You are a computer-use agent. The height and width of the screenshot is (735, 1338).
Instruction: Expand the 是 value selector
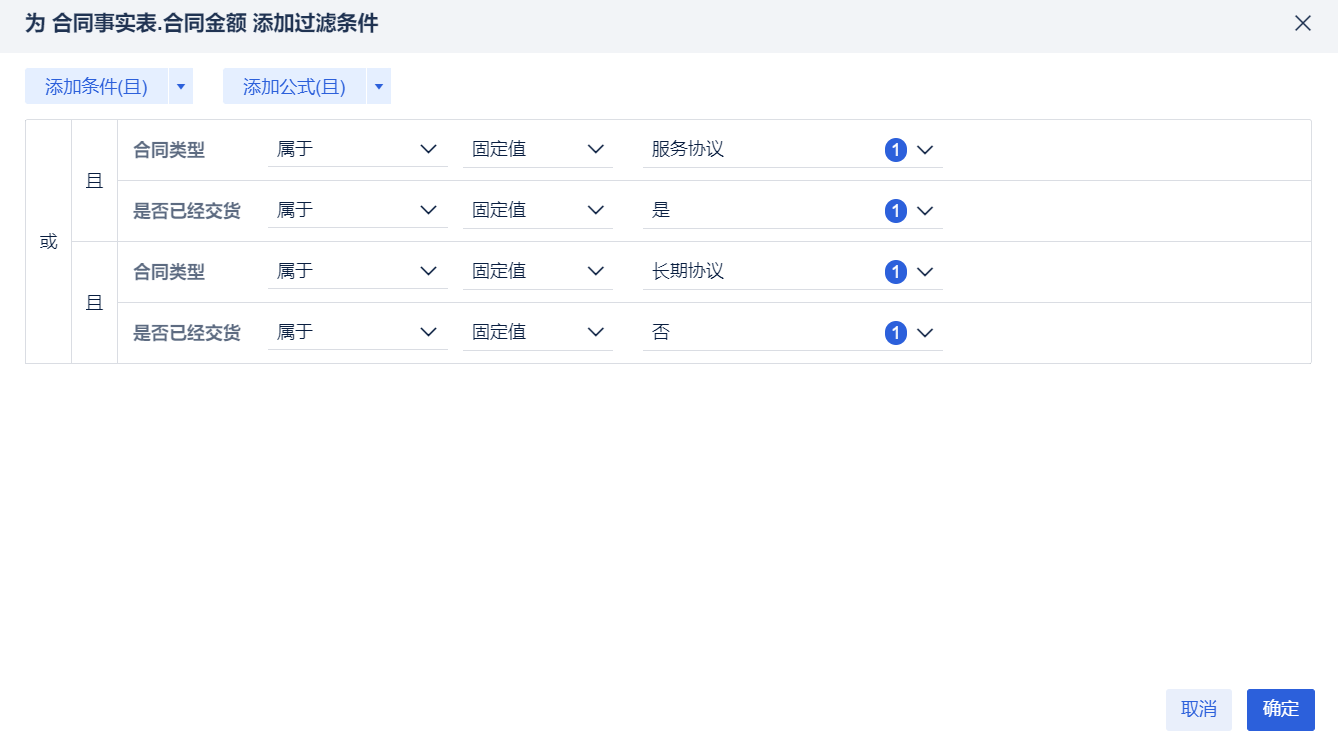coord(925,211)
